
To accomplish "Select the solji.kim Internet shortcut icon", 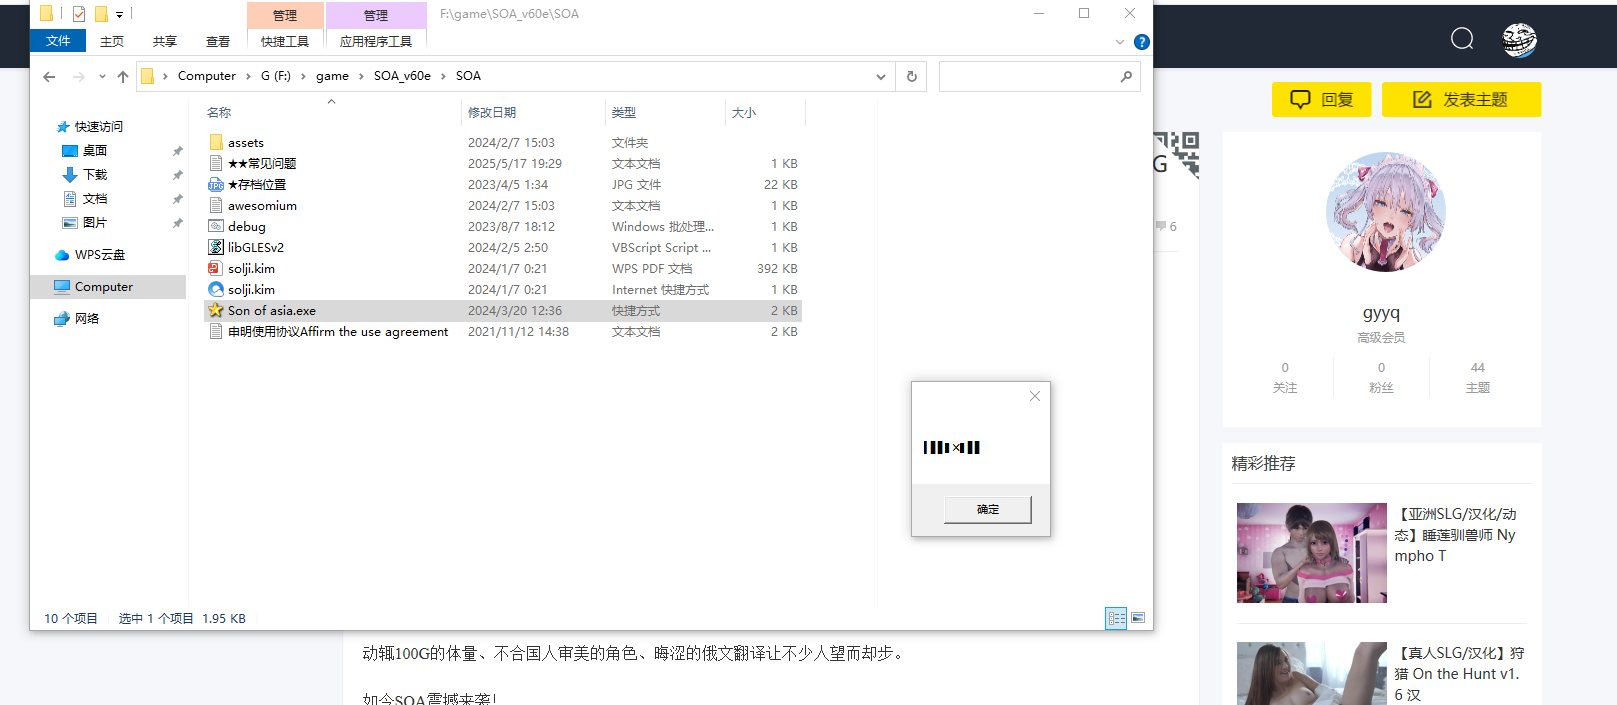I will click(x=216, y=290).
